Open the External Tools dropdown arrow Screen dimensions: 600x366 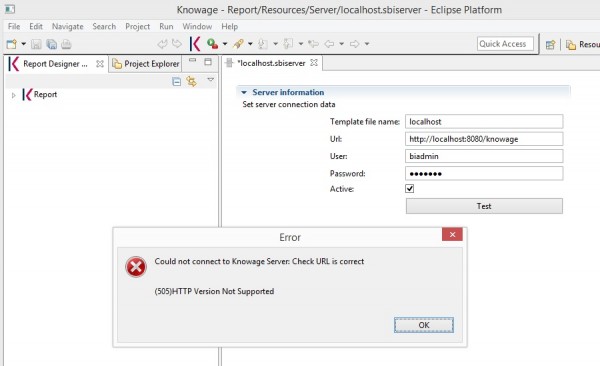pyautogui.click(x=250, y=44)
